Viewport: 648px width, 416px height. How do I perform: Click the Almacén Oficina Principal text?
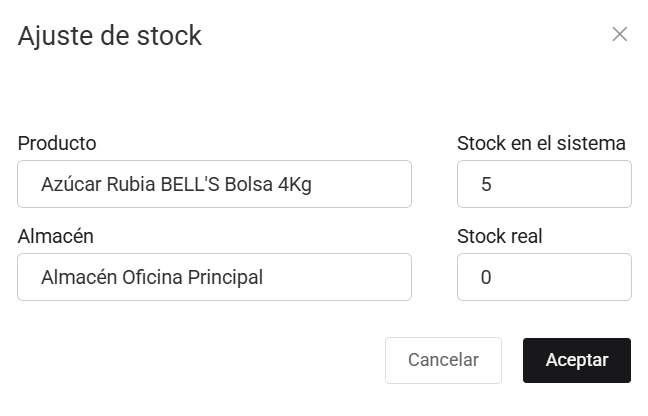click(x=152, y=278)
